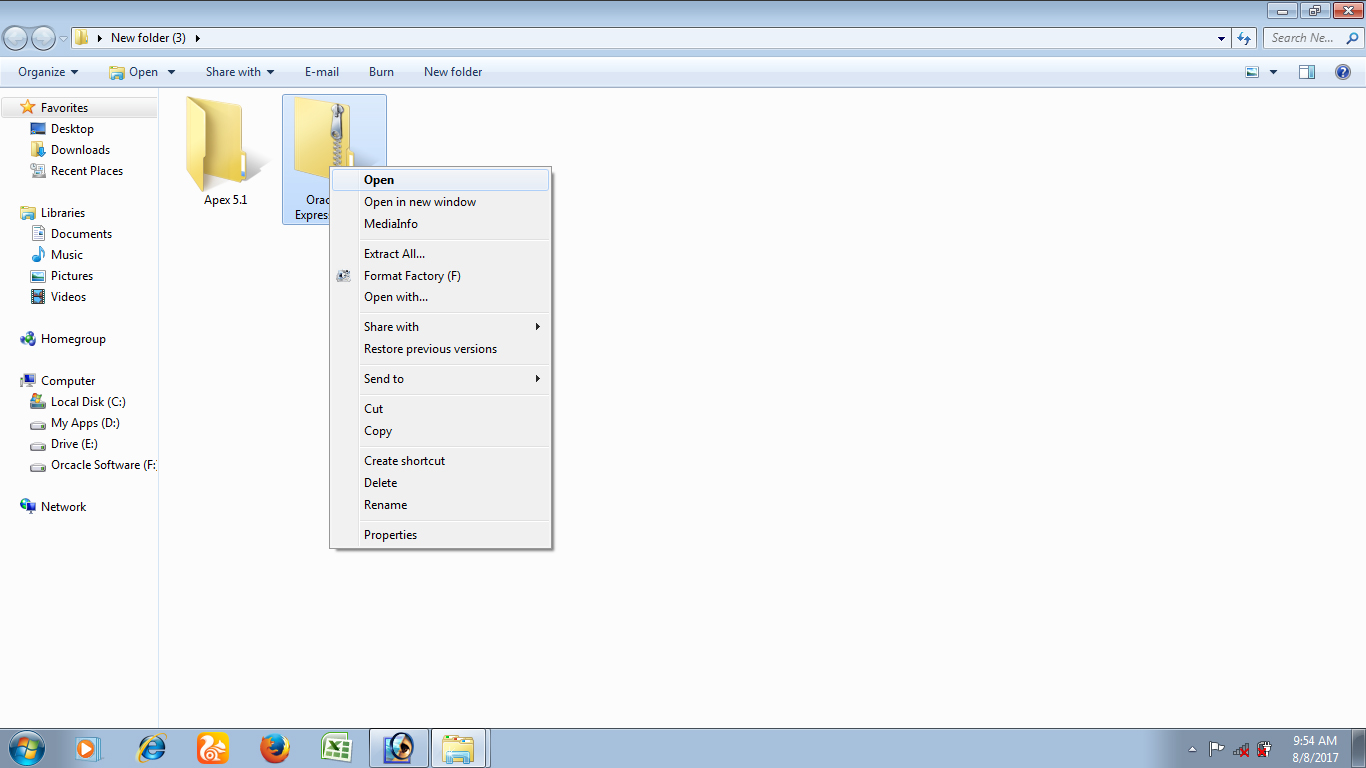1366x768 pixels.
Task: Click the refresh button in address bar
Action: point(1242,37)
